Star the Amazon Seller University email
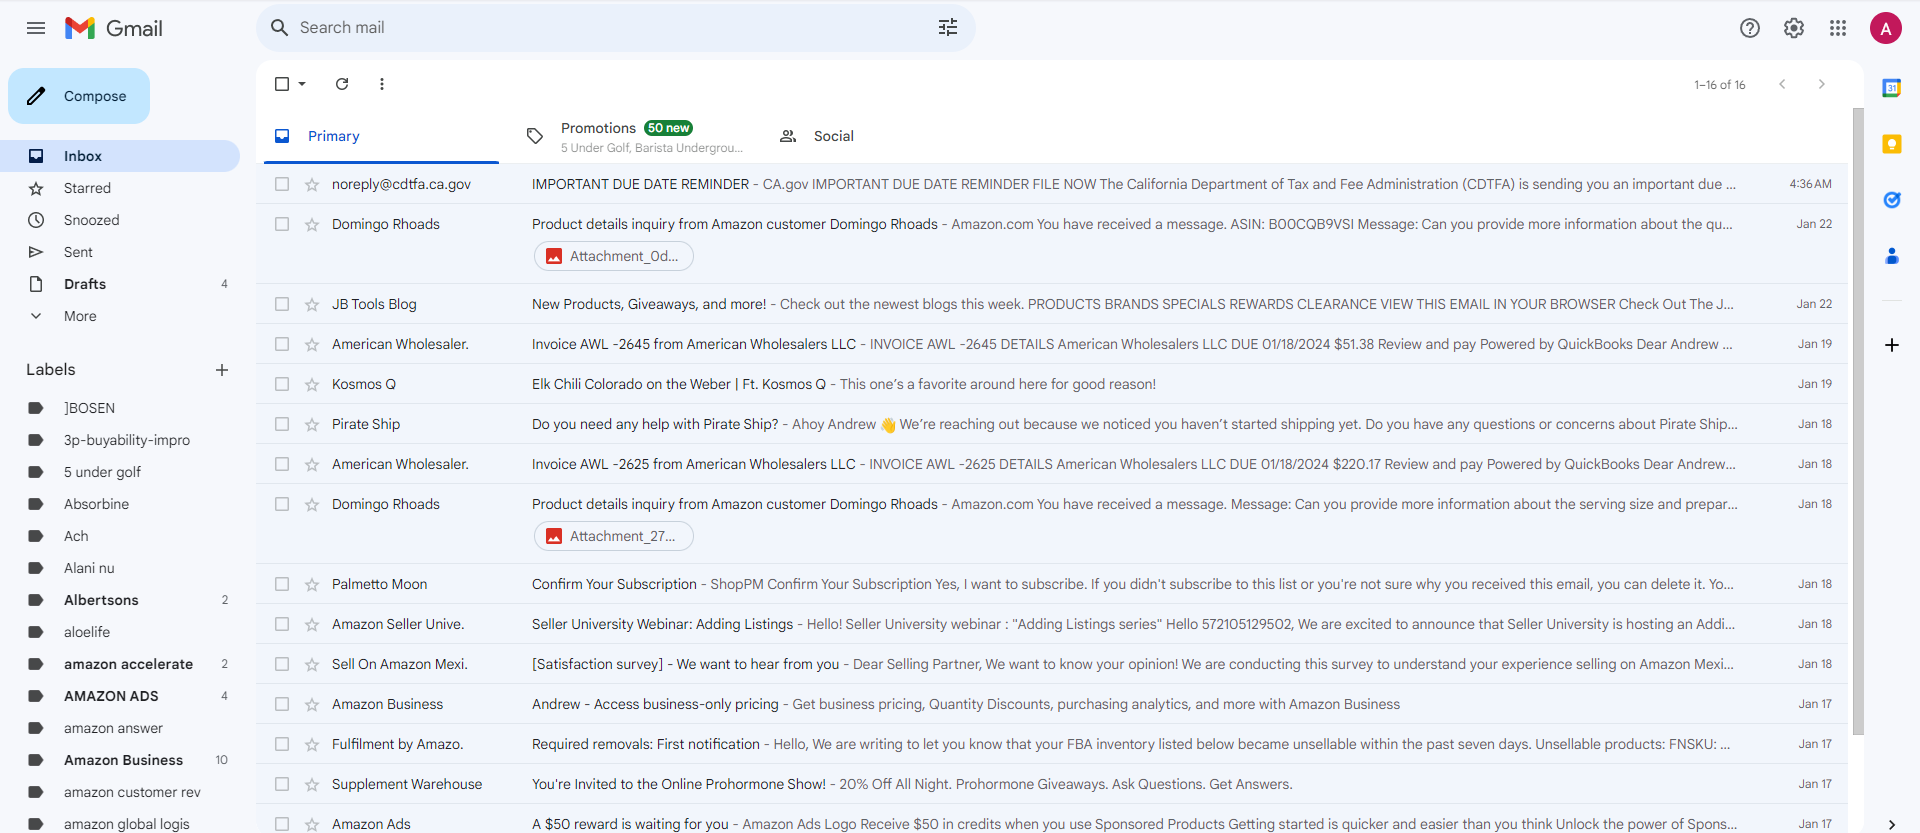The width and height of the screenshot is (1920, 833). pos(312,624)
